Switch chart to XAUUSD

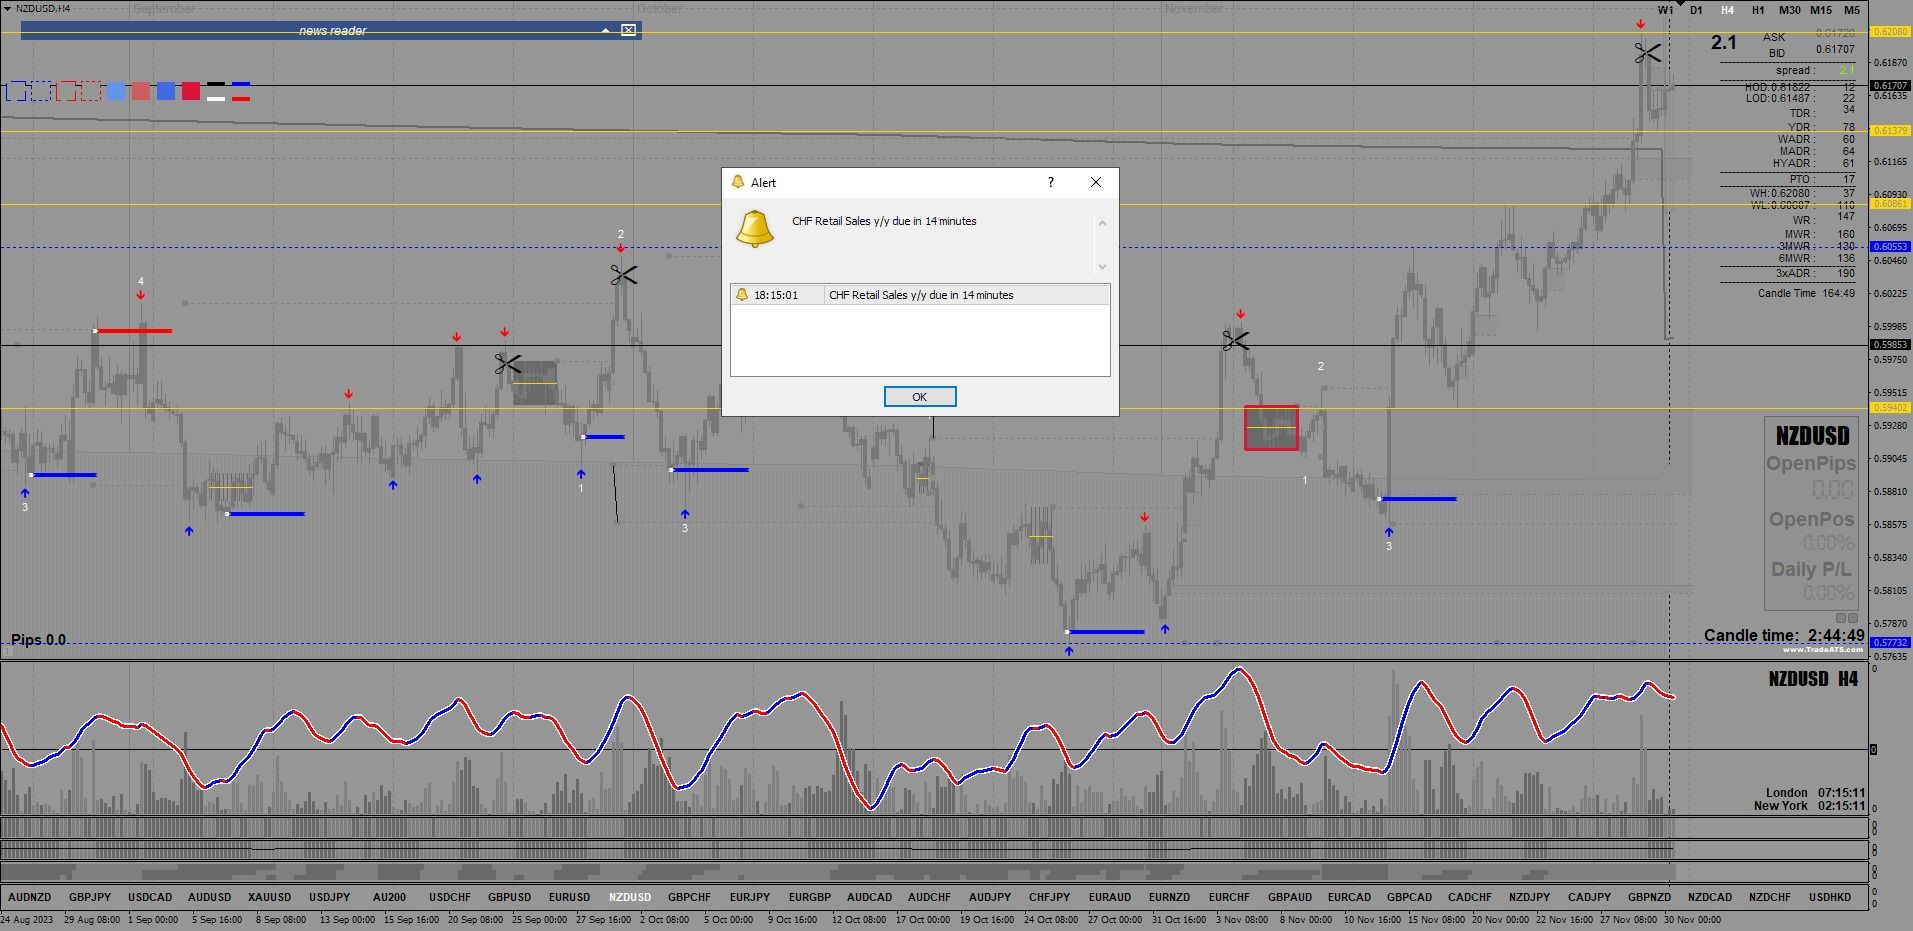270,897
